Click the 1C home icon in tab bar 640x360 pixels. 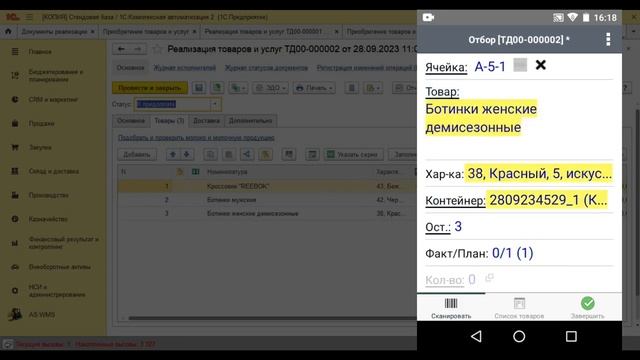click(8, 31)
